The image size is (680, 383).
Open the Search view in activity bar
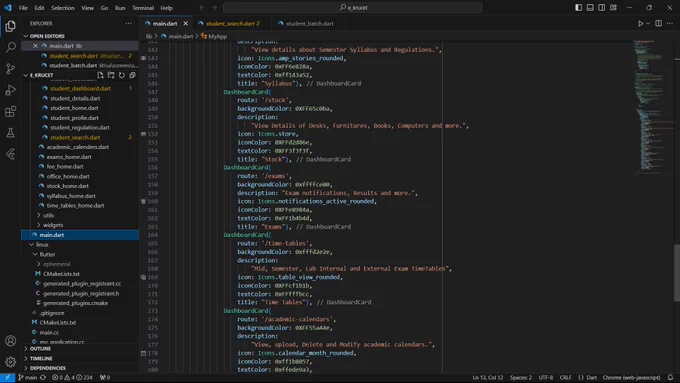coord(10,47)
